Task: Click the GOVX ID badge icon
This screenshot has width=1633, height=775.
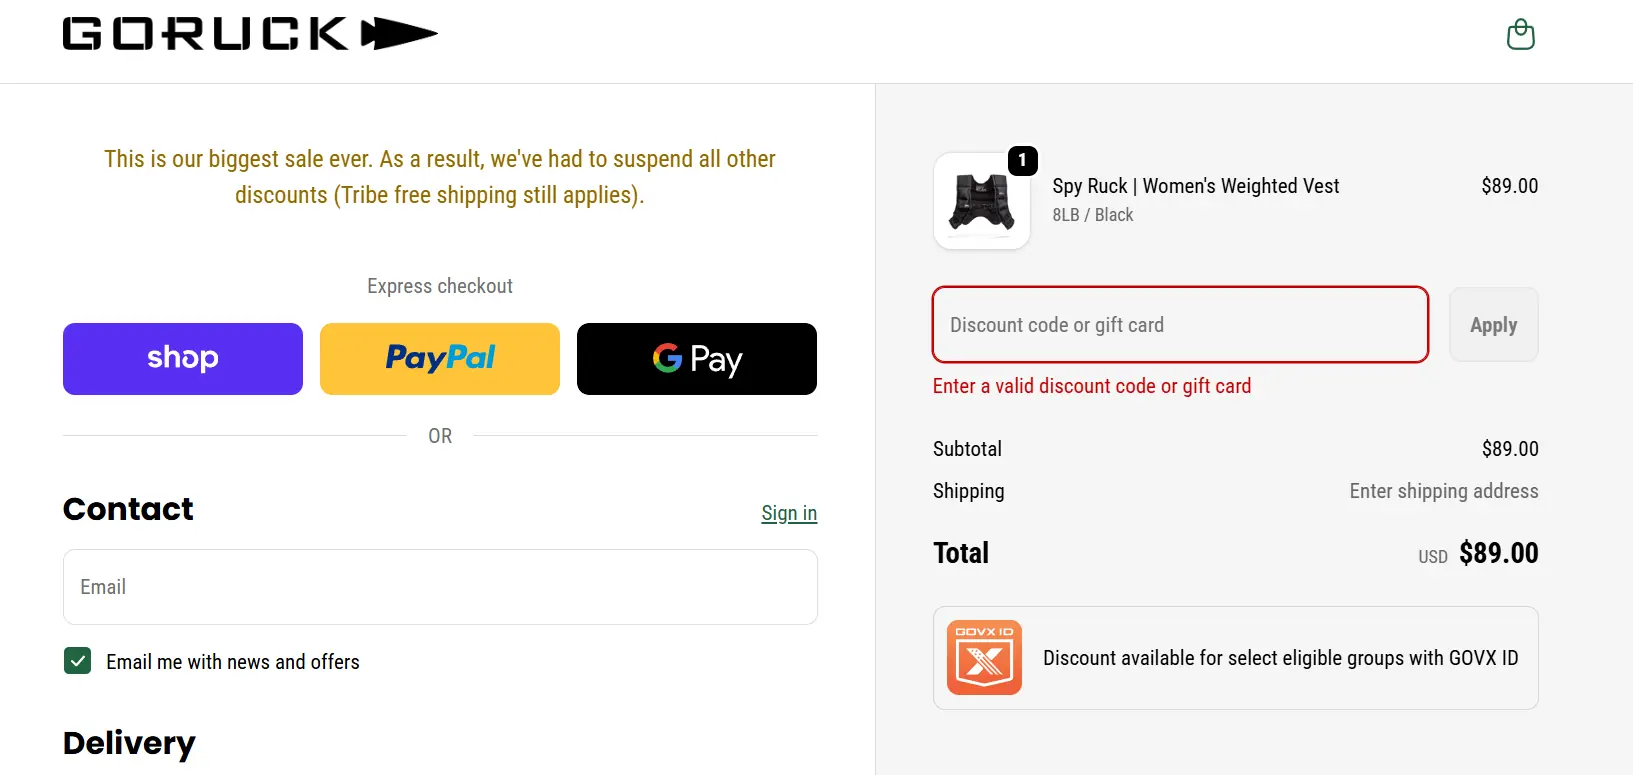Action: tap(984, 658)
